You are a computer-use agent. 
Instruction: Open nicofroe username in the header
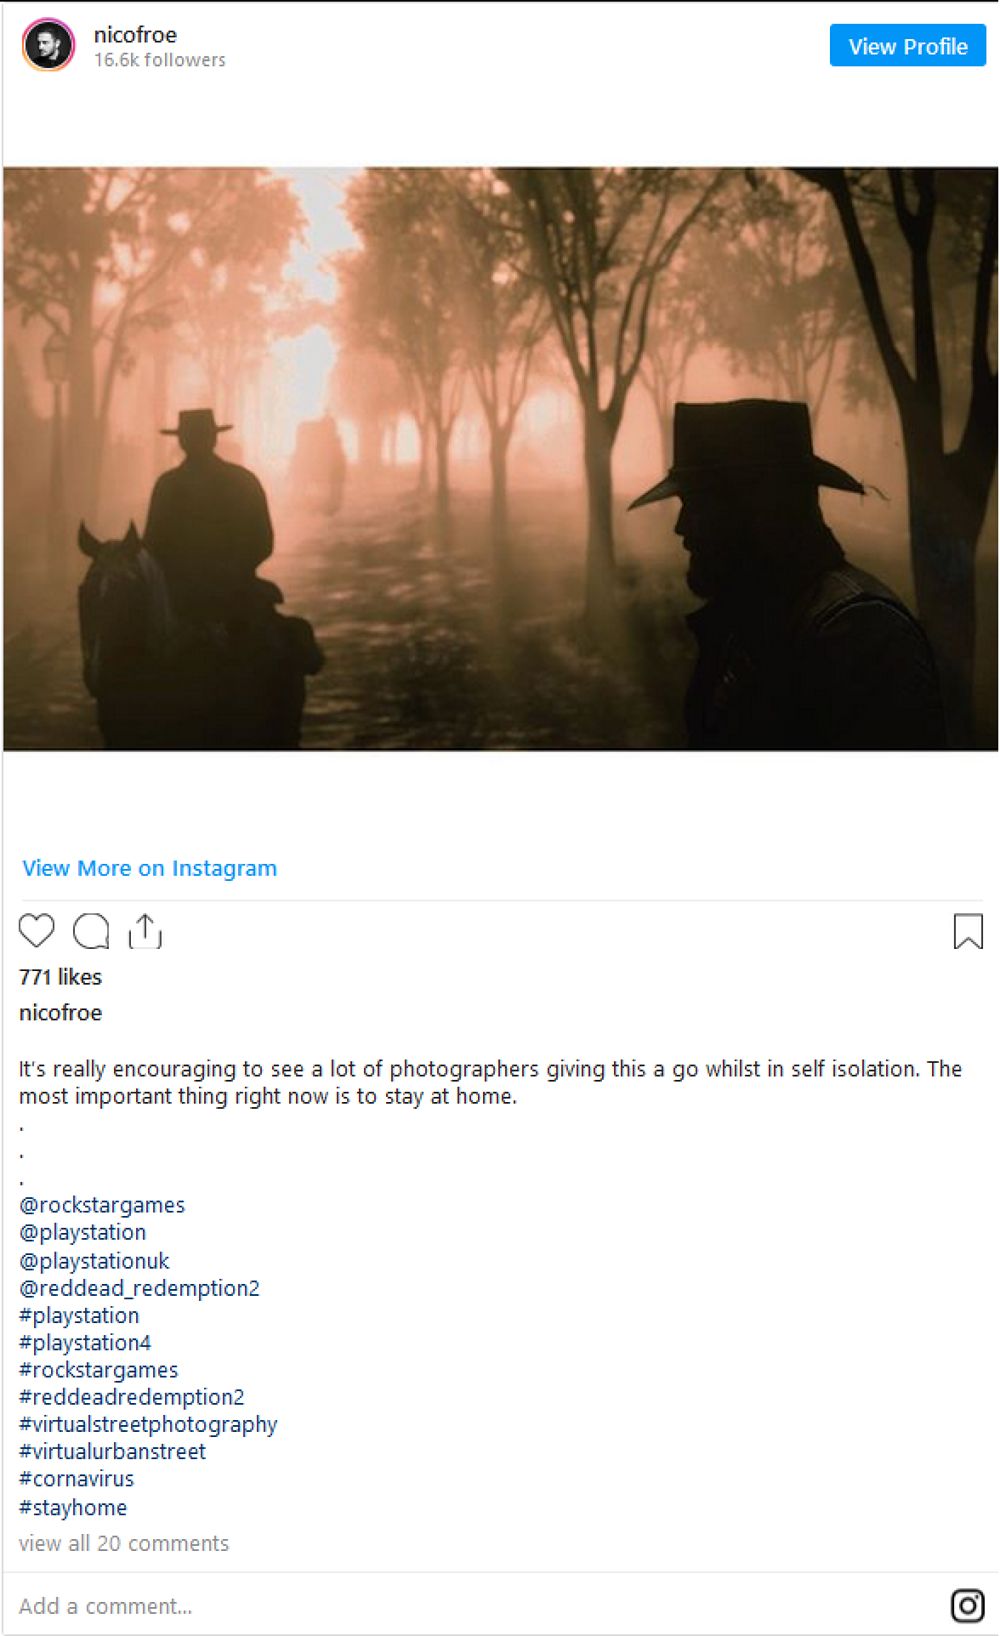coord(135,35)
